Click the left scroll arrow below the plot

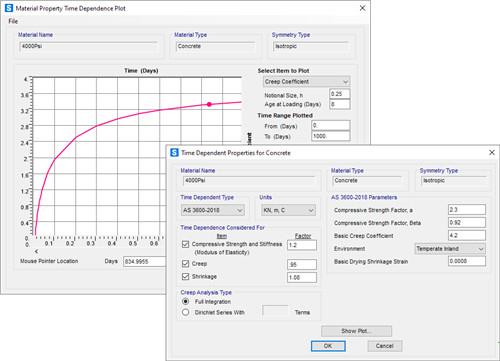pos(36,251)
